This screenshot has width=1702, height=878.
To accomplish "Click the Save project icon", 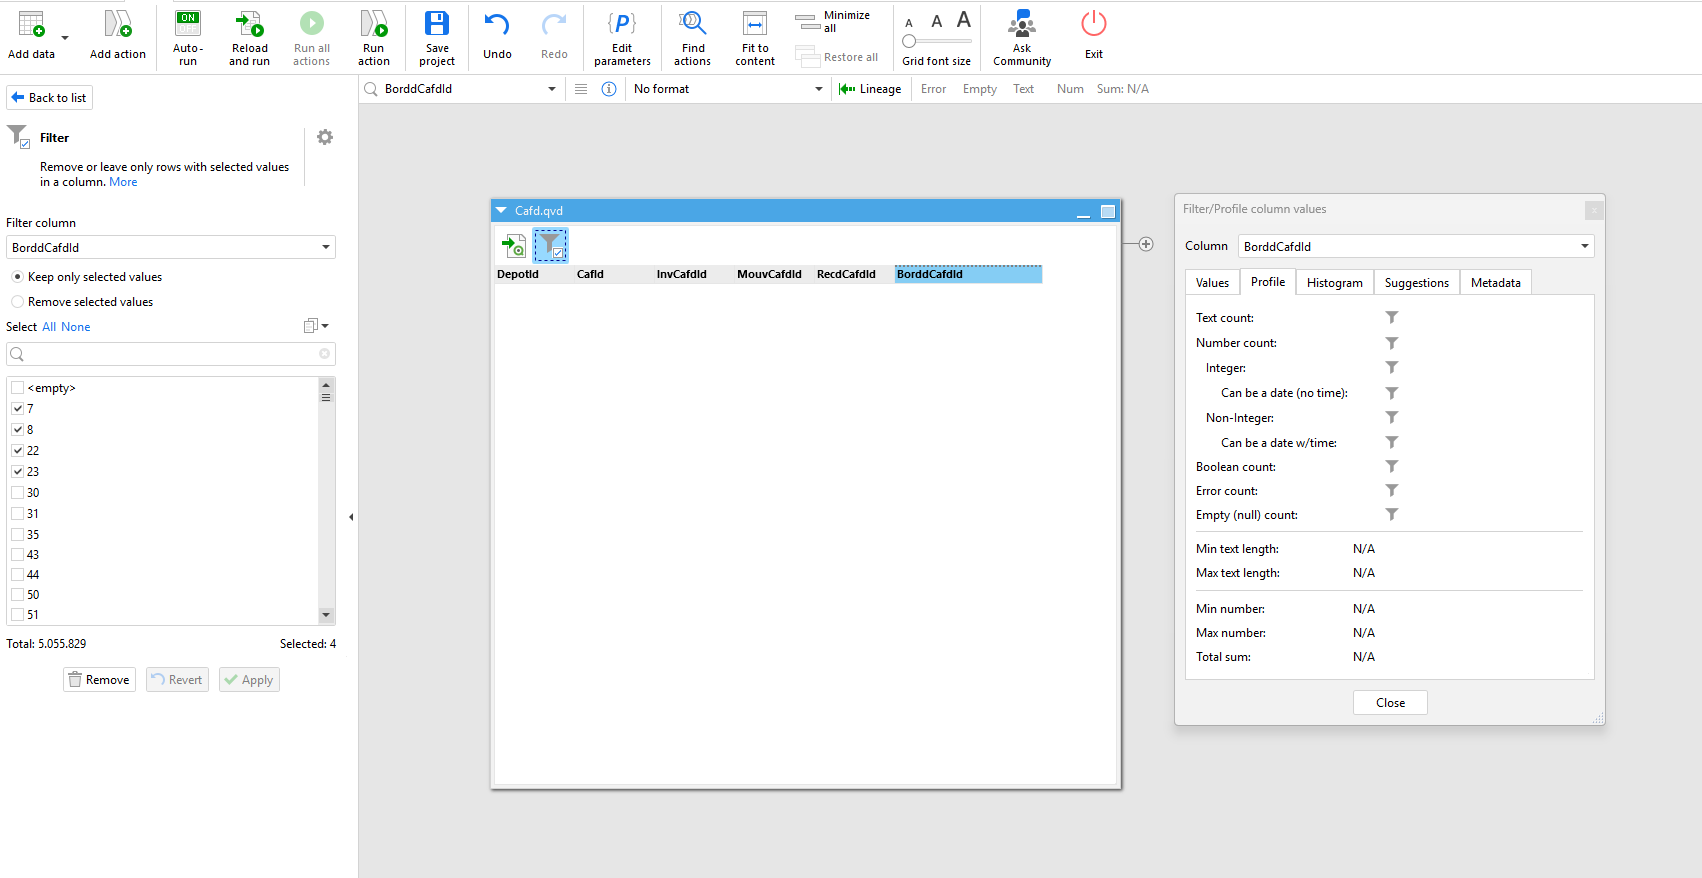I will coord(437,25).
